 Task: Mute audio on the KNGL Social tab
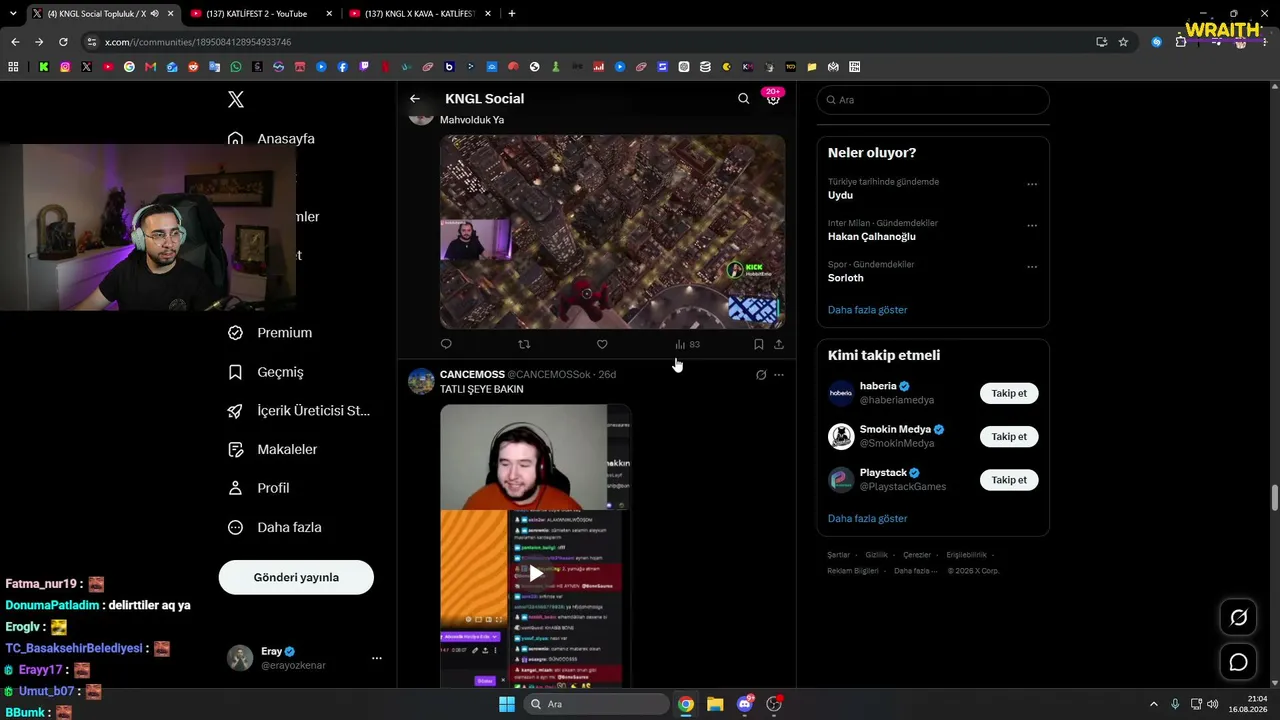click(155, 14)
